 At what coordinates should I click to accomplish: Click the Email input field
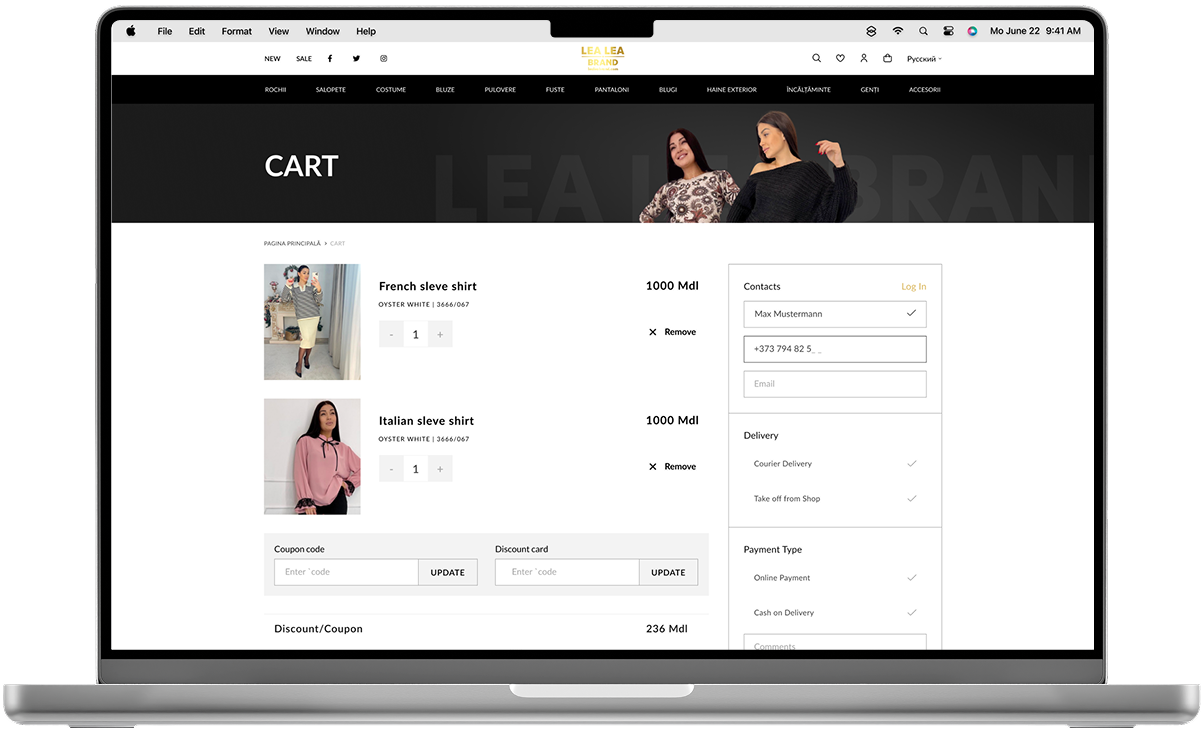pyautogui.click(x=834, y=384)
